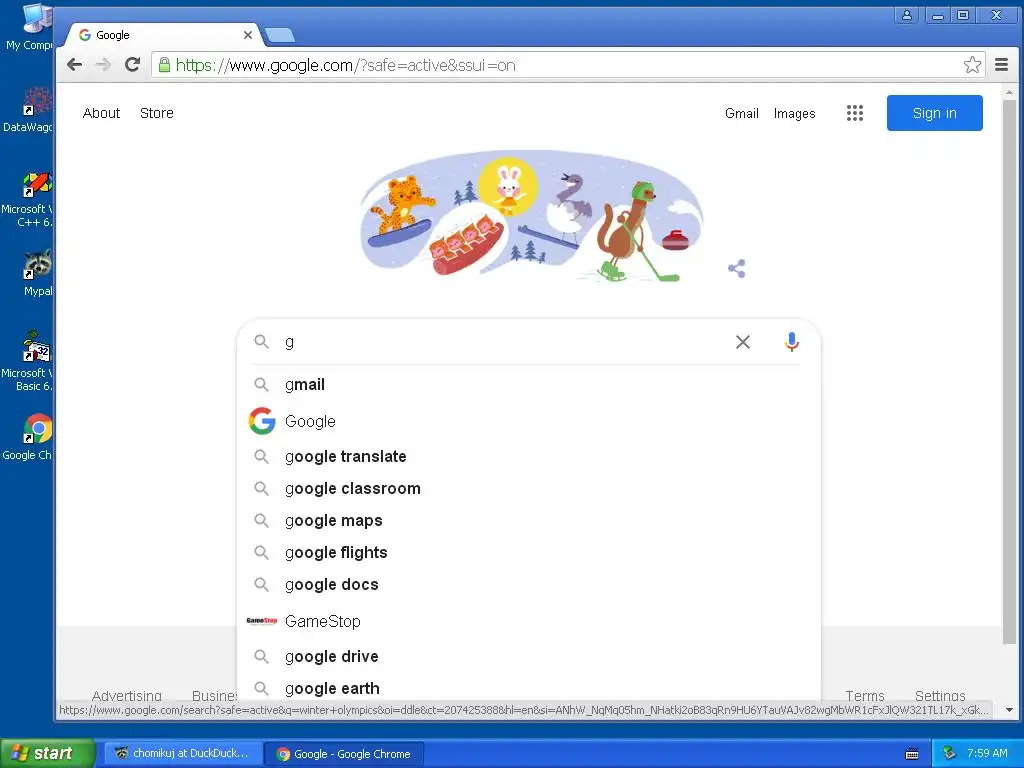Click the scrollbar down arrow
Screen dimensions: 1024x768
coord(1009,710)
